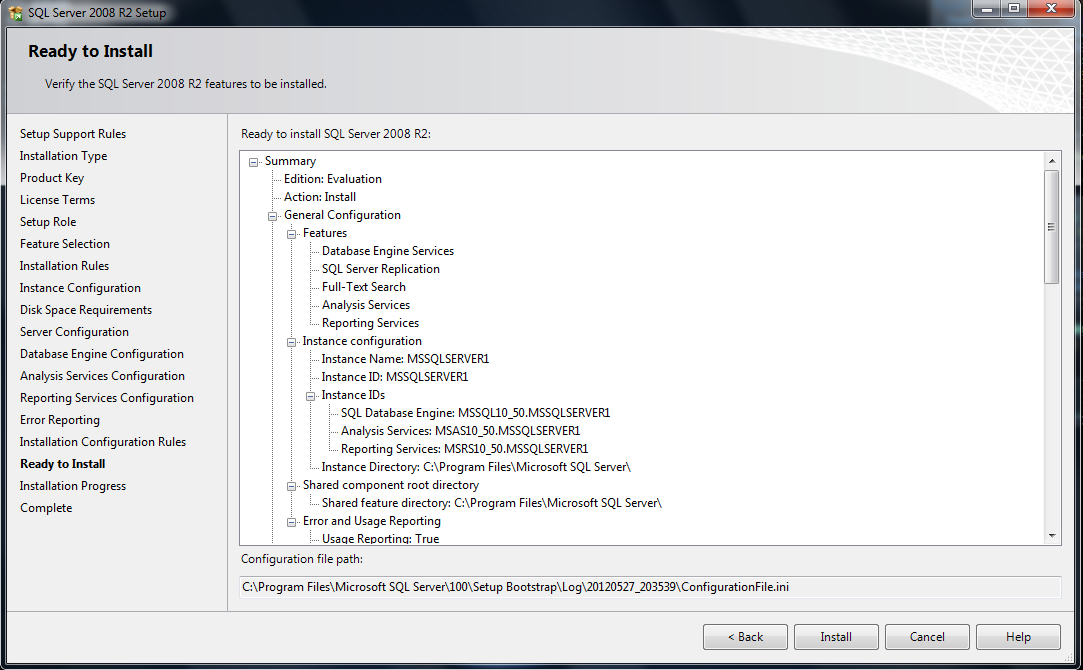Select the Installation Rules step
This screenshot has height=670, width=1083.
click(64, 266)
